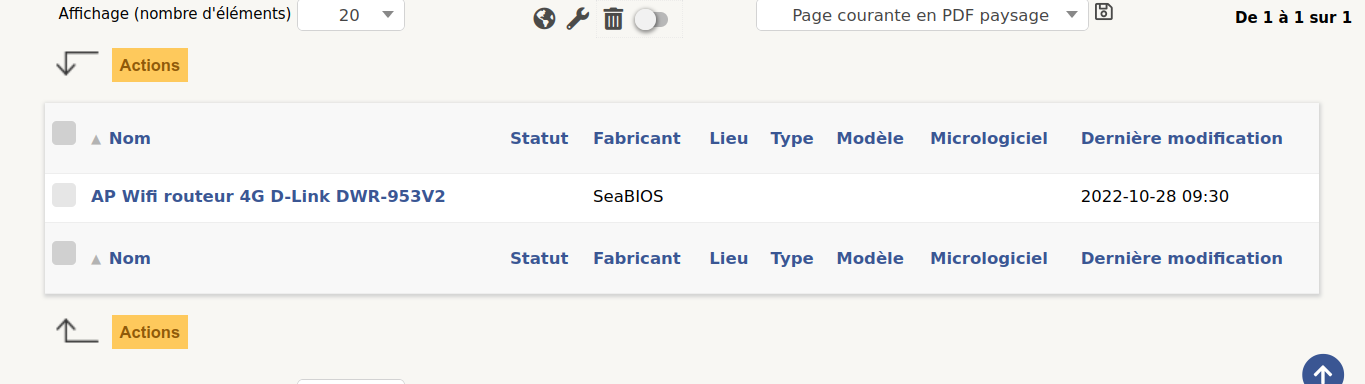Open AP Wifi routeur 4G D-Link DWR-953V2
The width and height of the screenshot is (1365, 384).
click(x=268, y=196)
